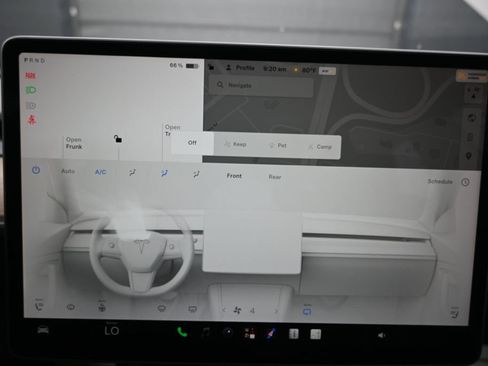Tap the LO cabin temperature setting

coord(112,331)
